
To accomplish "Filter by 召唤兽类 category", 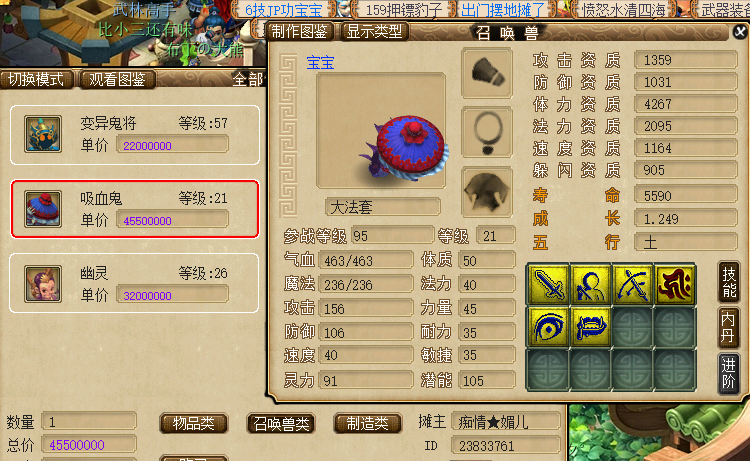I will coord(281,424).
